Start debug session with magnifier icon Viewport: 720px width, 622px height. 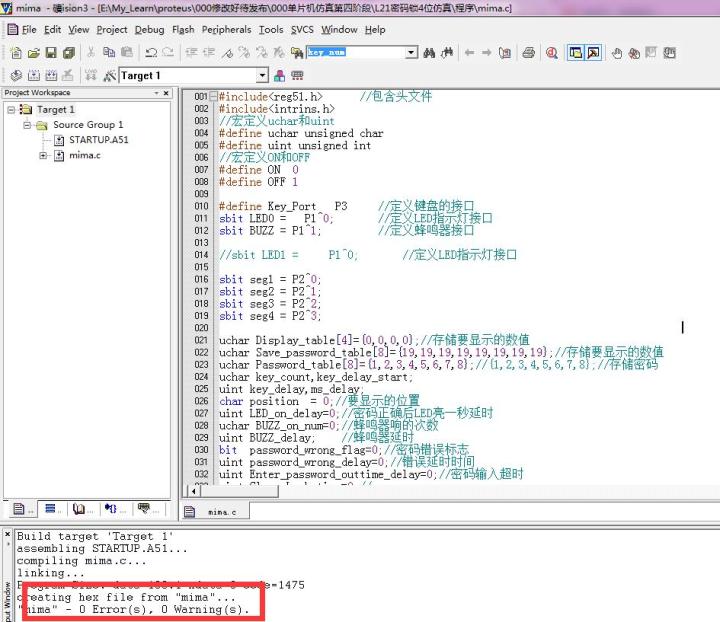[552, 52]
